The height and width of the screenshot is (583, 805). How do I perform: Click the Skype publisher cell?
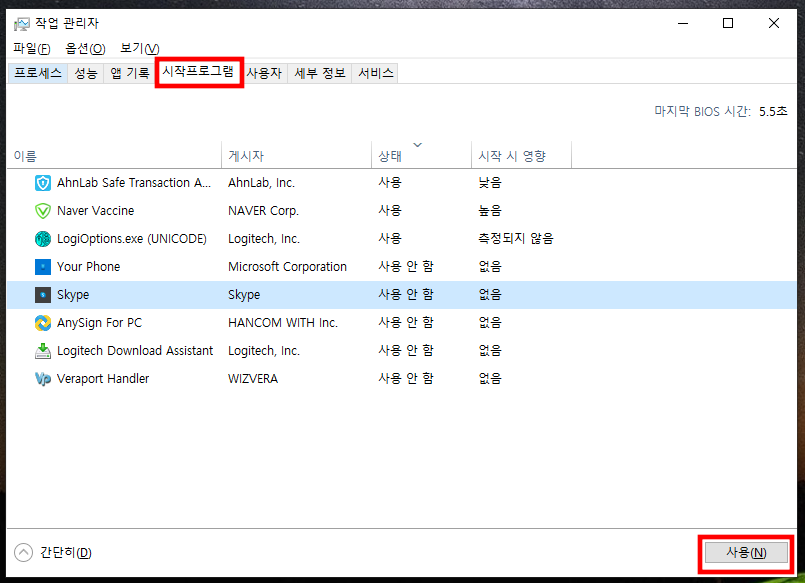244,295
